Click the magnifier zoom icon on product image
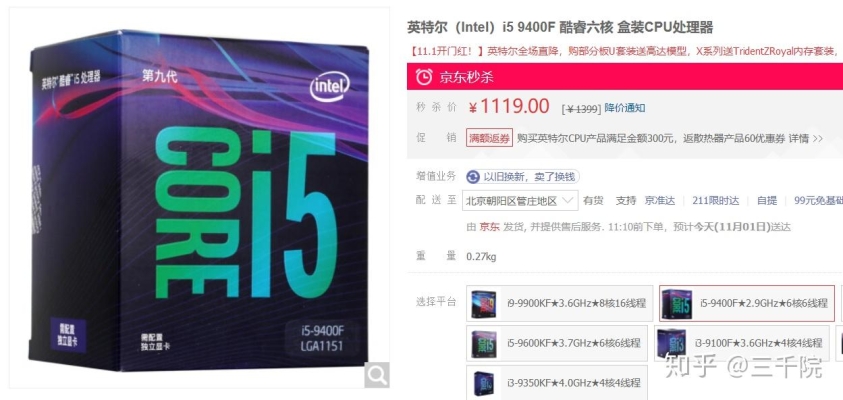843x400 pixels. pyautogui.click(x=377, y=374)
